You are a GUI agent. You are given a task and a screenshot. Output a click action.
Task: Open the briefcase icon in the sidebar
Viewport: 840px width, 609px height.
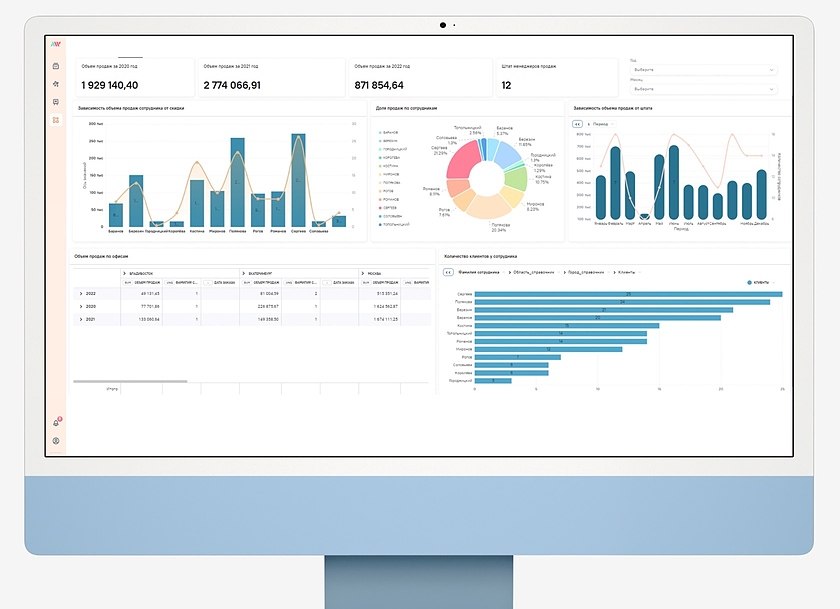click(56, 66)
